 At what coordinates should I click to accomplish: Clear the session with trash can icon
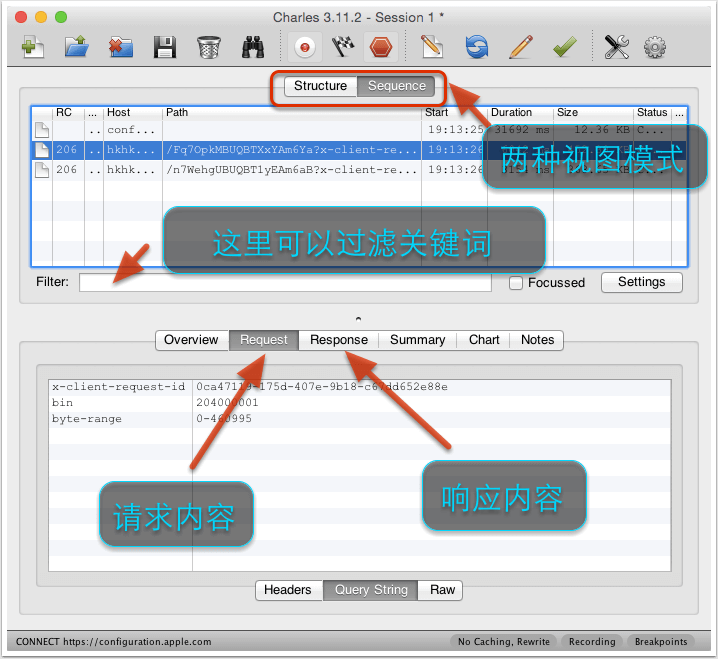pyautogui.click(x=209, y=47)
